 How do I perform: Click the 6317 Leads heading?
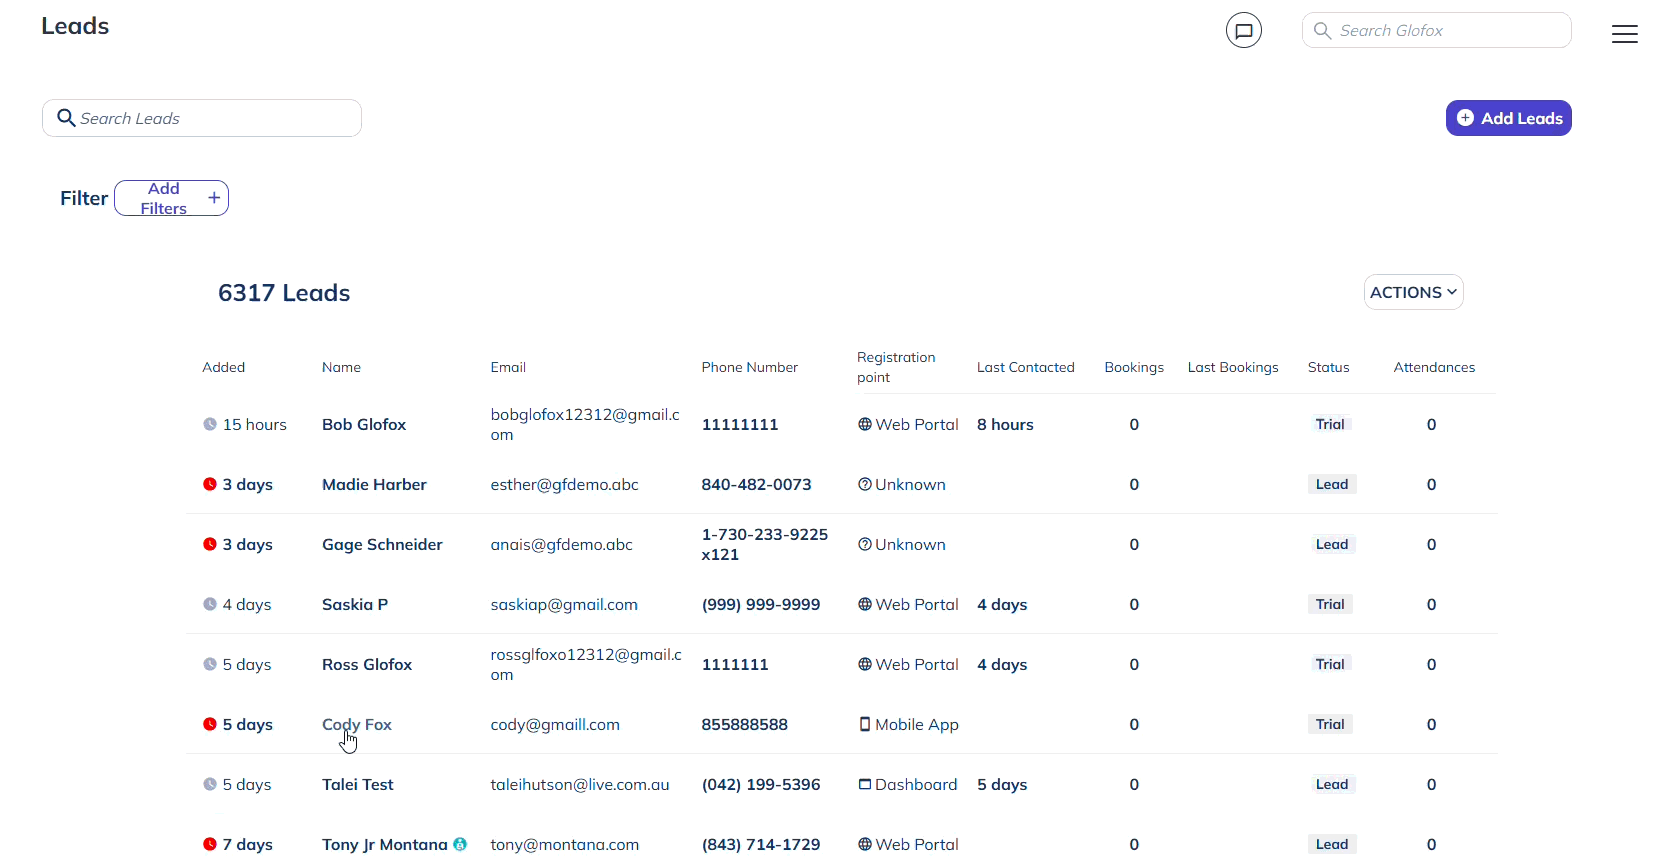point(284,293)
